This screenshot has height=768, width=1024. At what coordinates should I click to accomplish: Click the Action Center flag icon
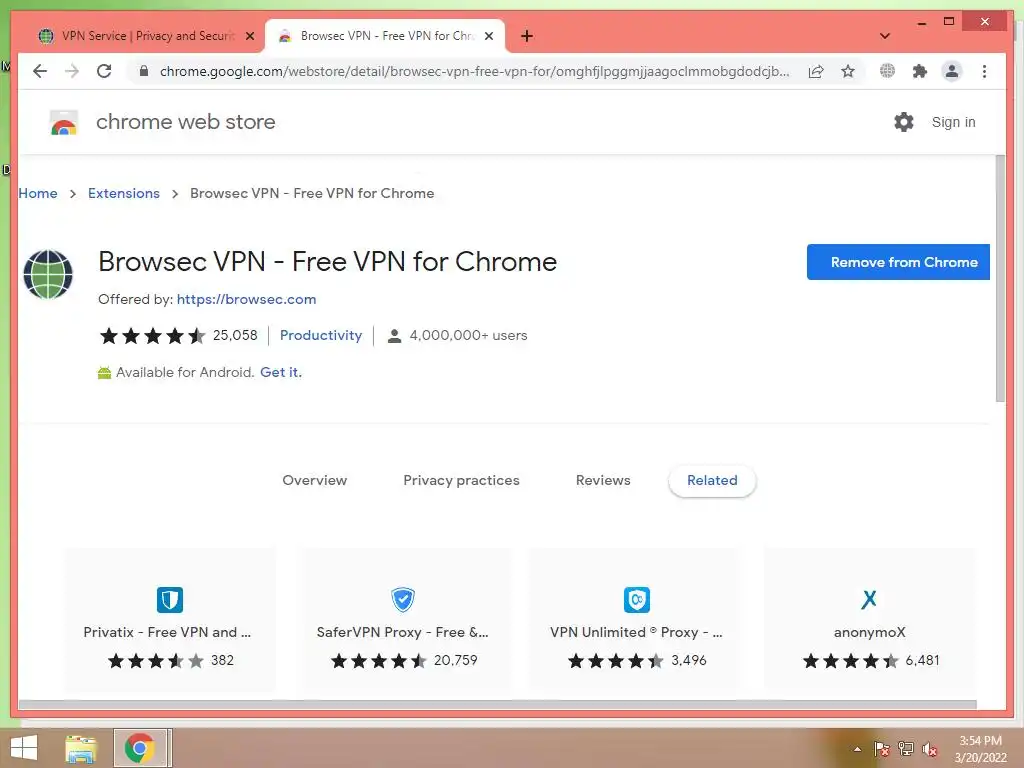pos(882,749)
